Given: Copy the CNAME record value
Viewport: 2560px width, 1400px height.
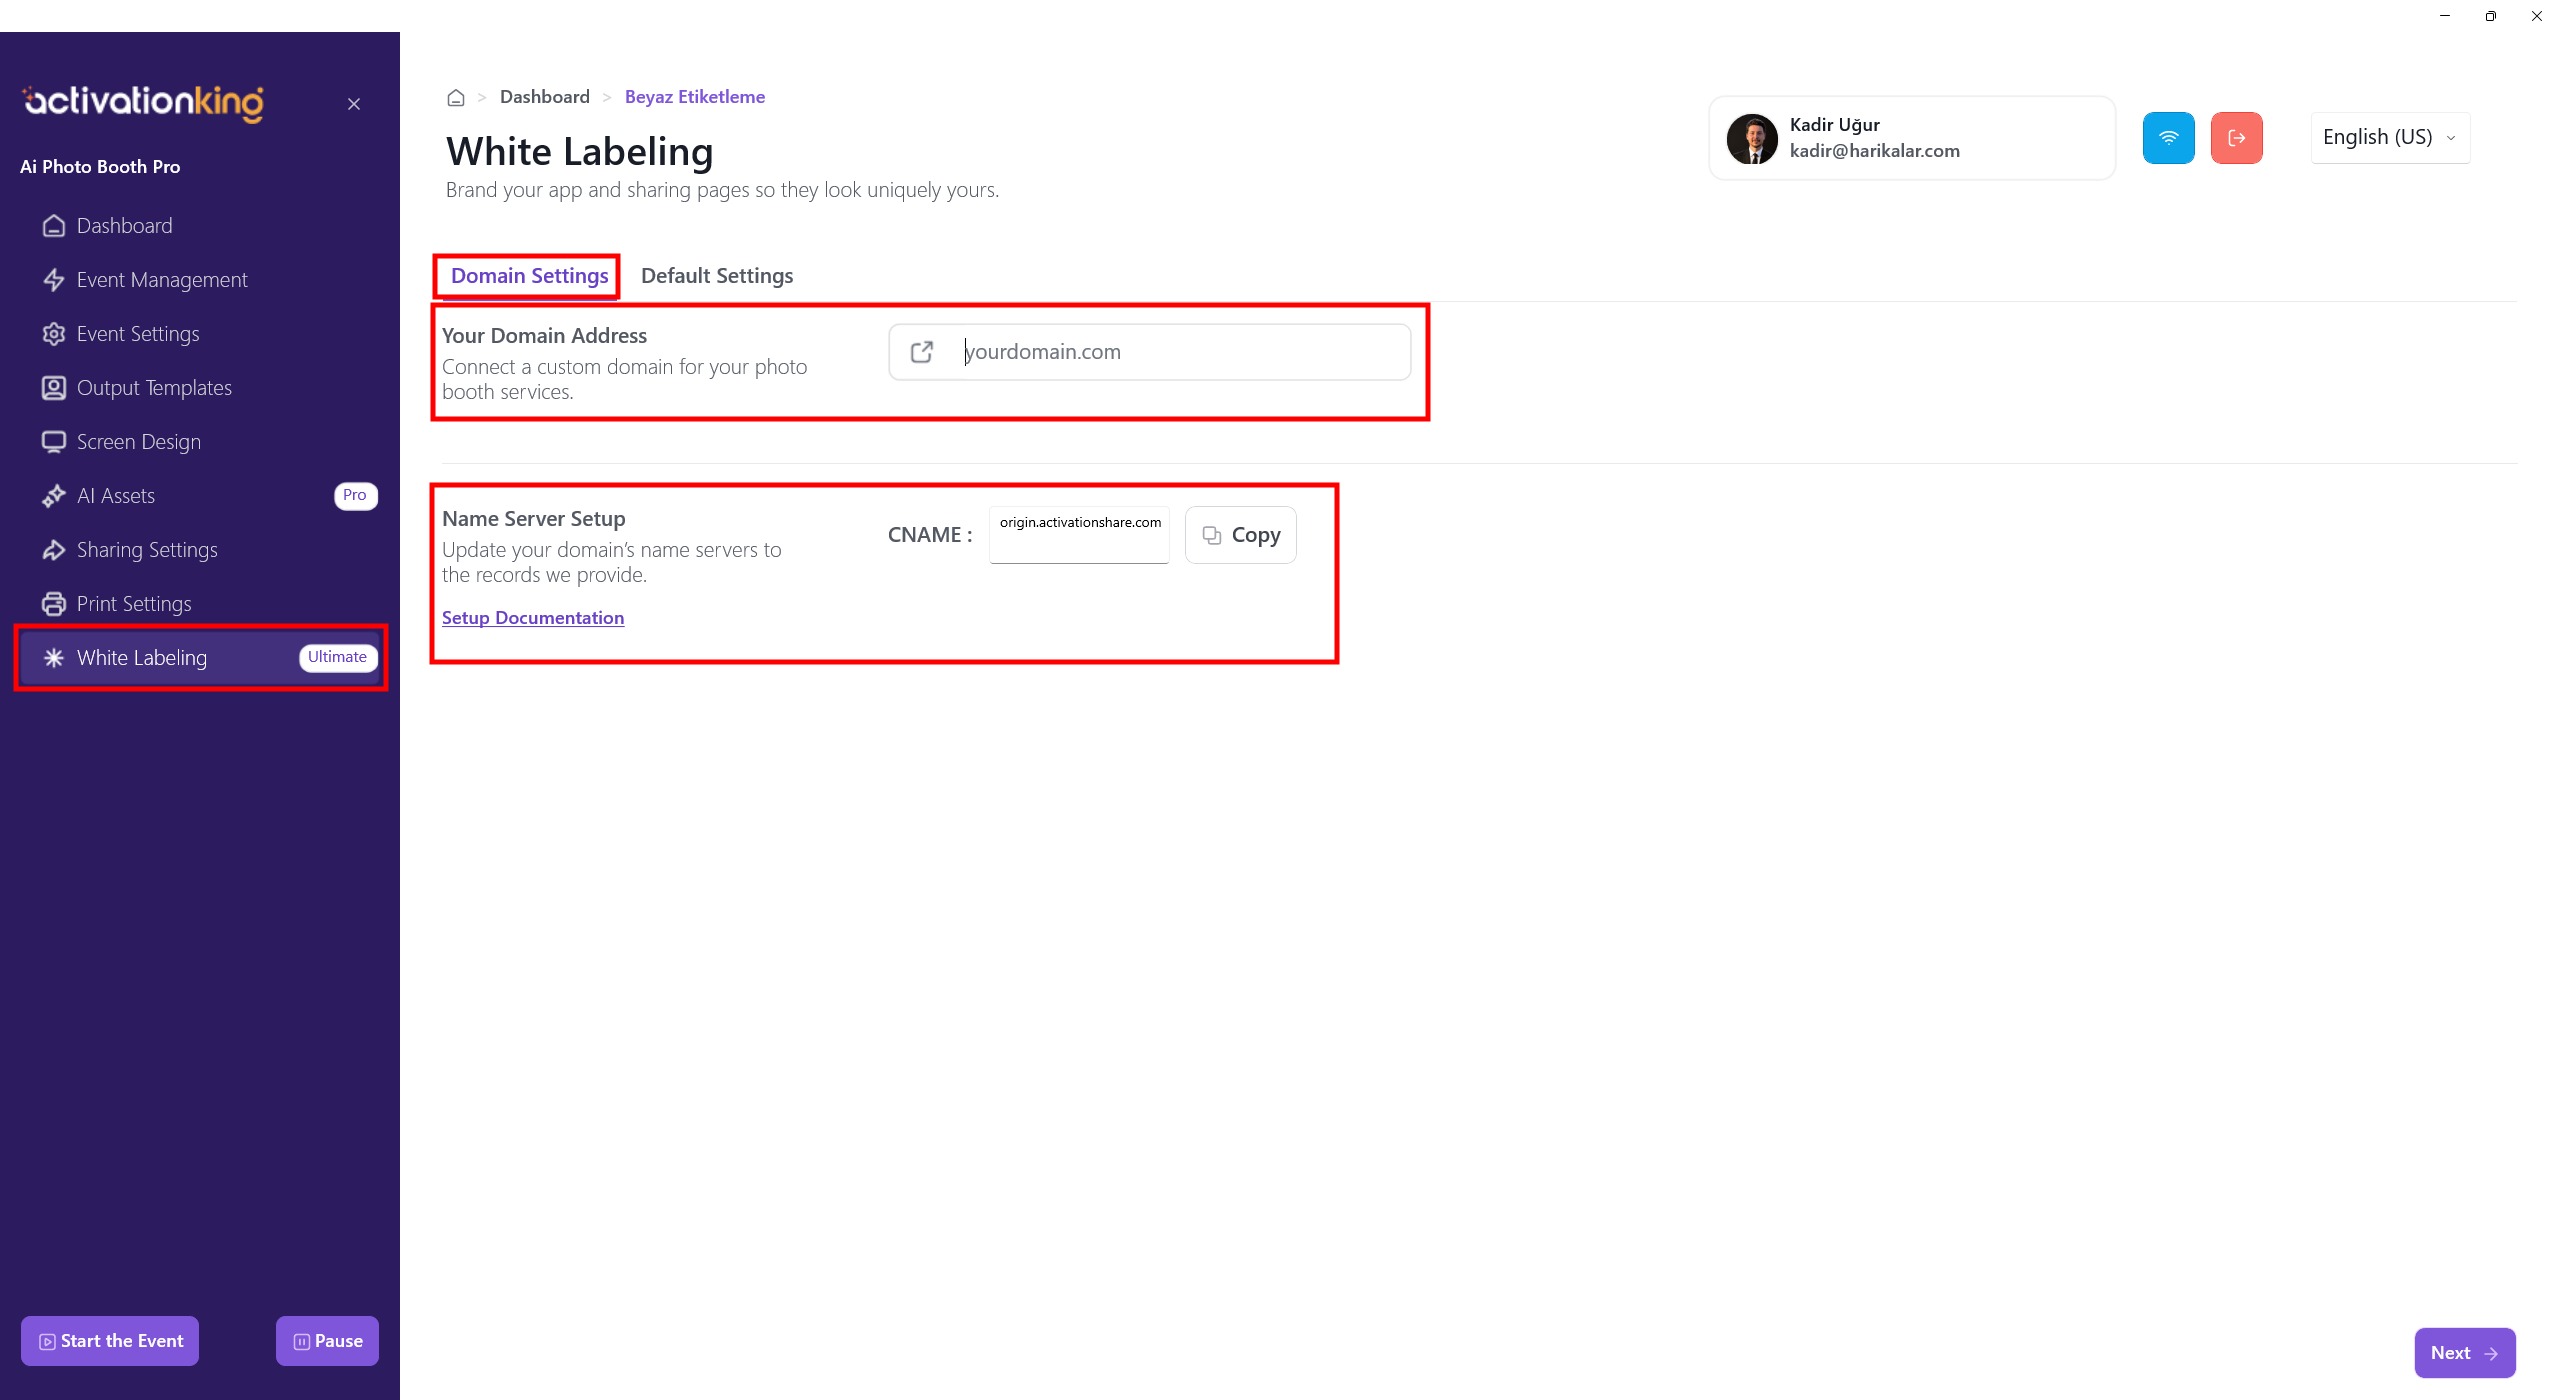Looking at the screenshot, I should click(1240, 535).
